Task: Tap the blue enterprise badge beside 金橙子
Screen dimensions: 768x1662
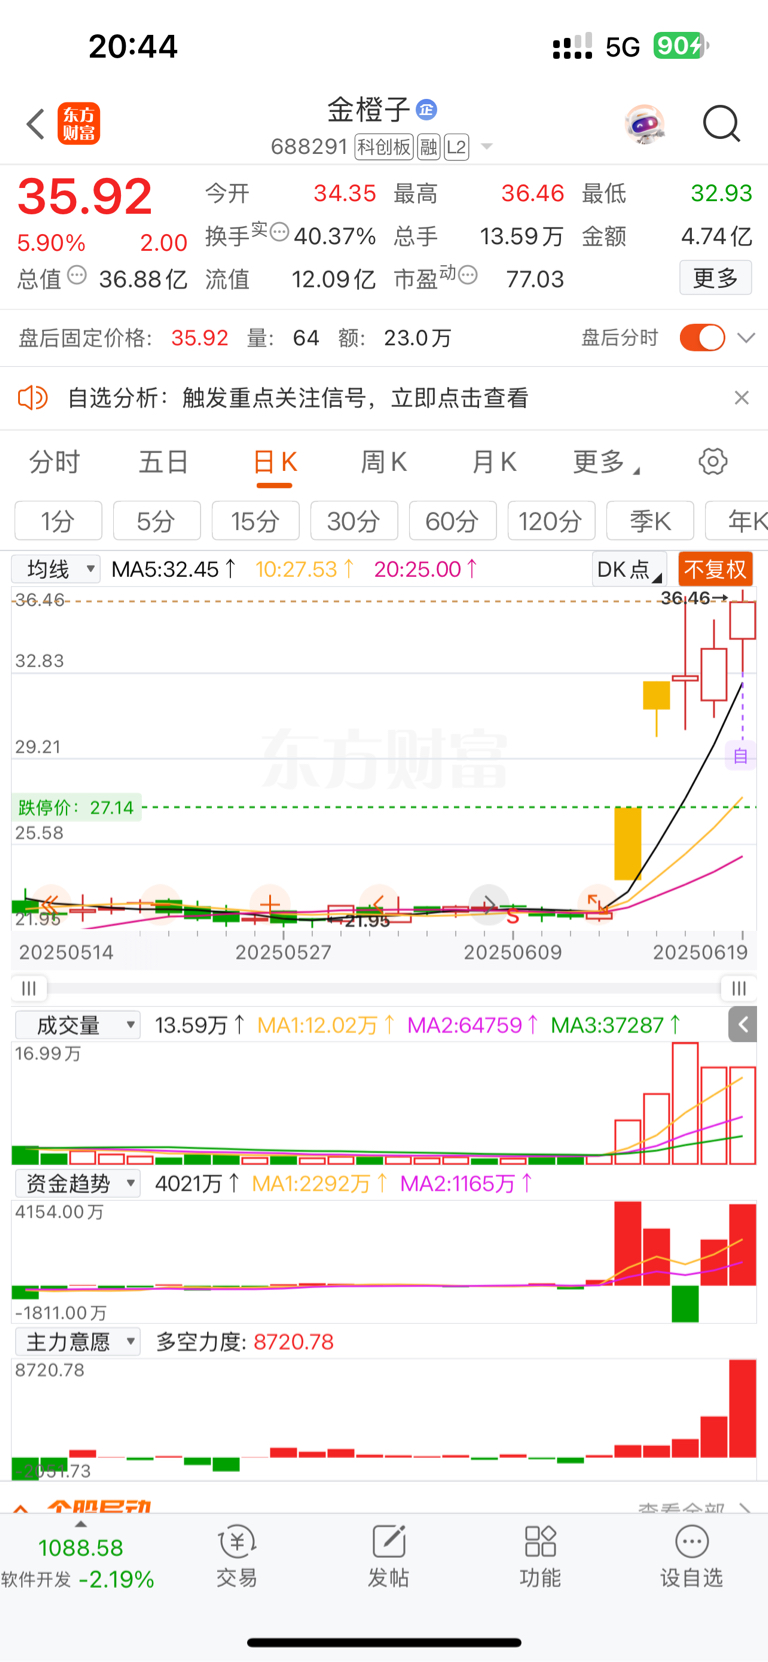Action: pos(427,109)
